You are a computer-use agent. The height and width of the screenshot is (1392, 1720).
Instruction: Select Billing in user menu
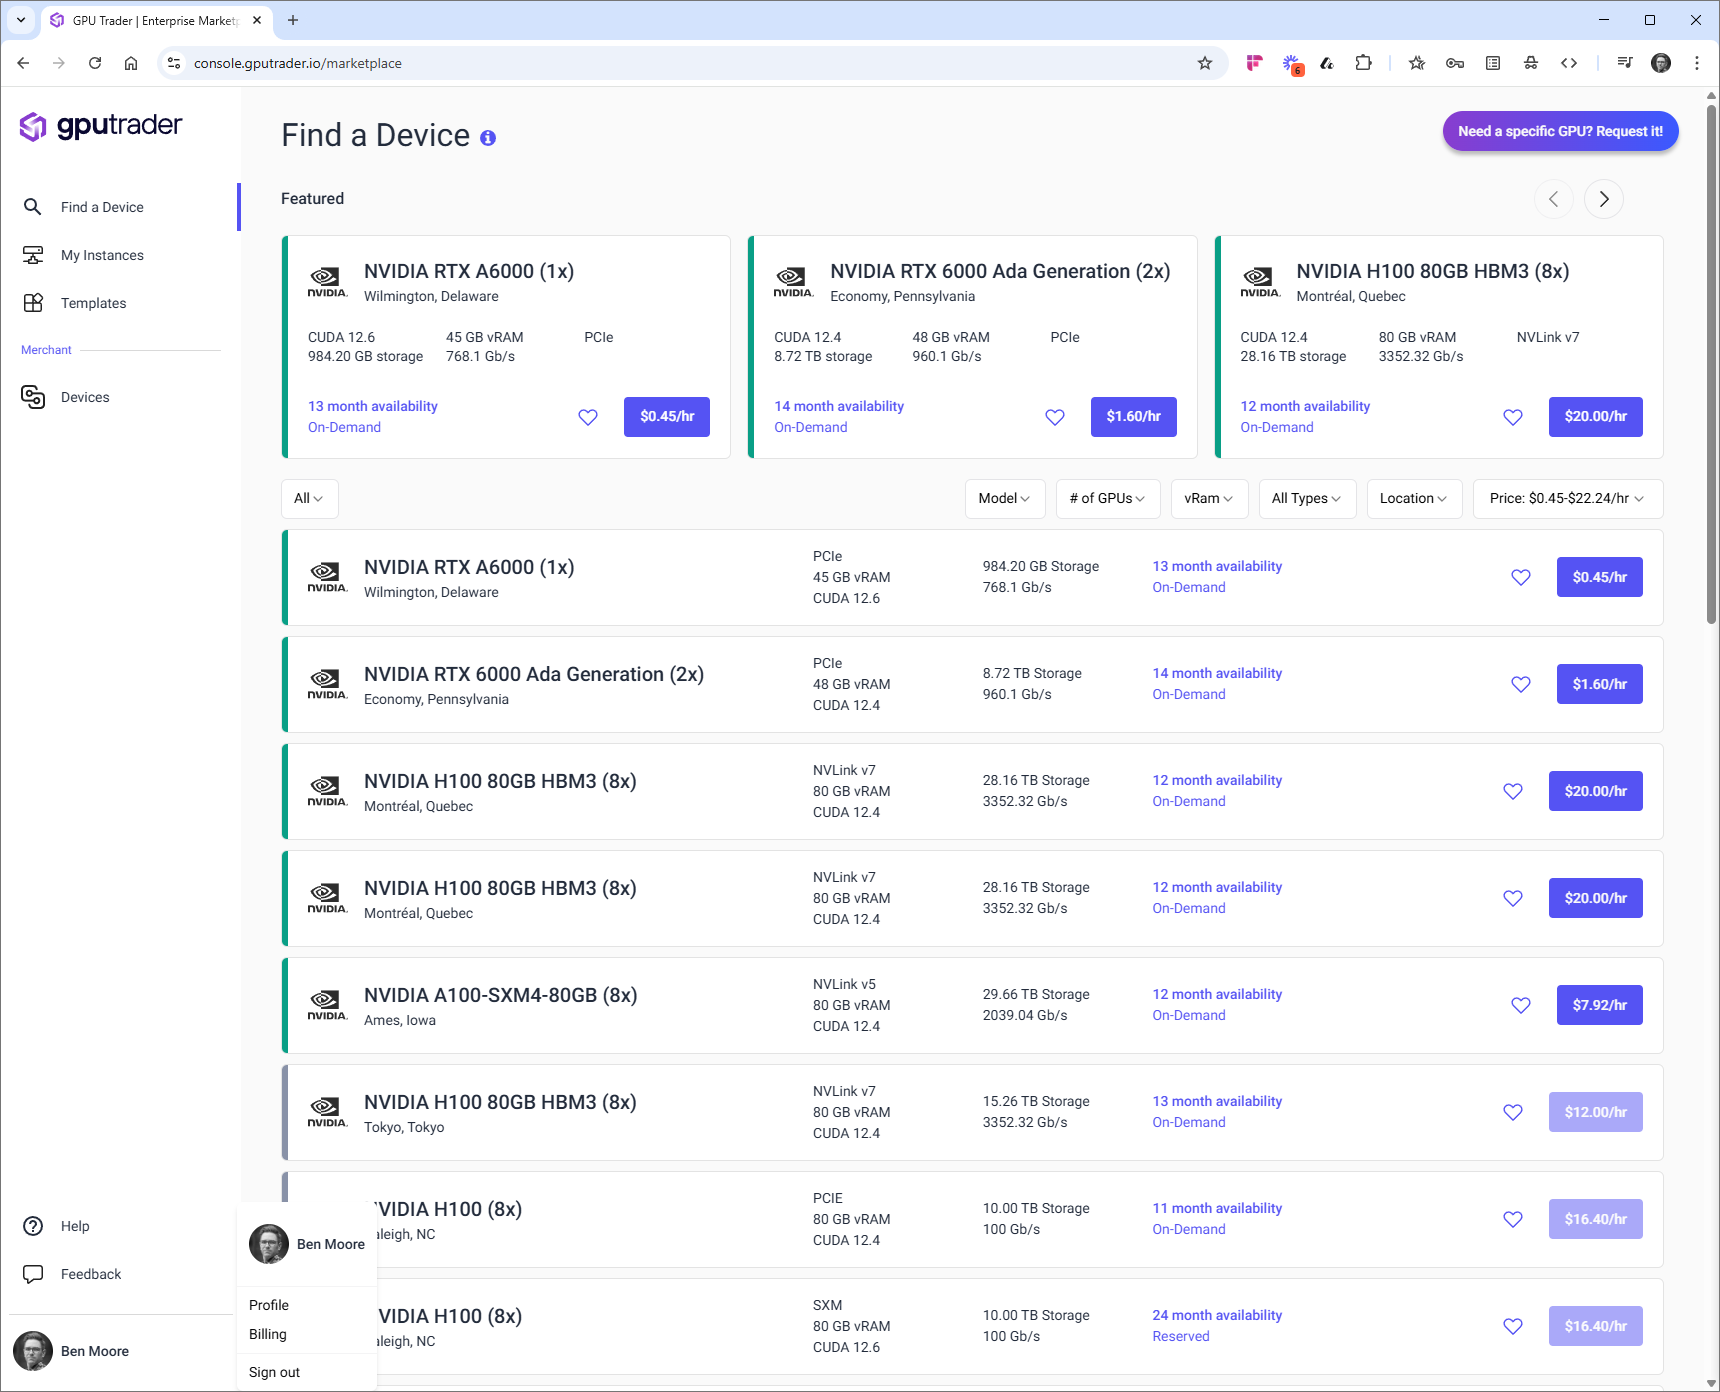click(x=268, y=1334)
